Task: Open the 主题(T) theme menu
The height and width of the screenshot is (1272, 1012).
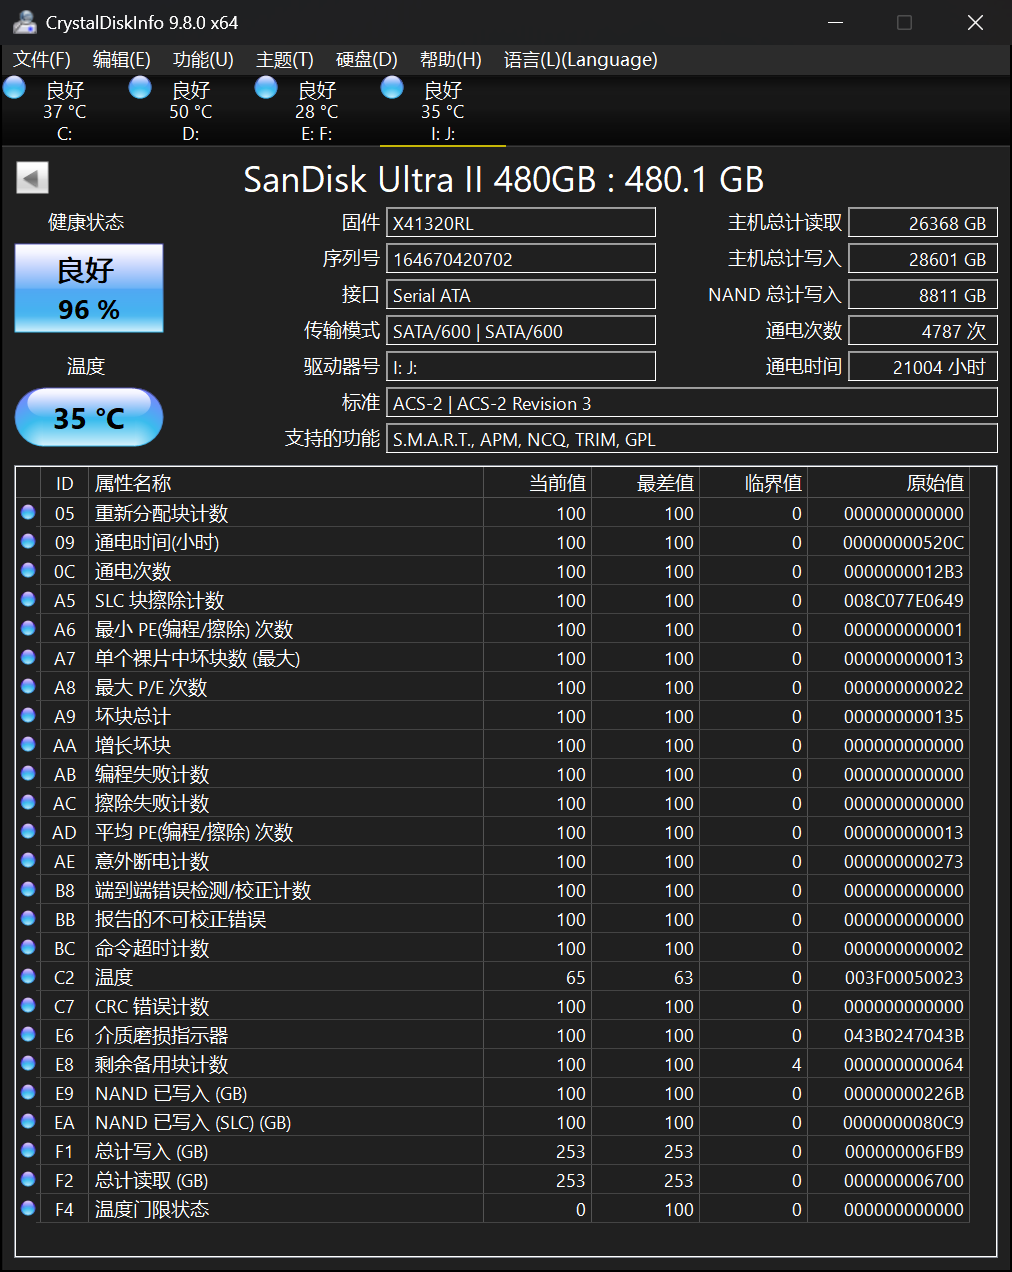Action: (x=284, y=60)
